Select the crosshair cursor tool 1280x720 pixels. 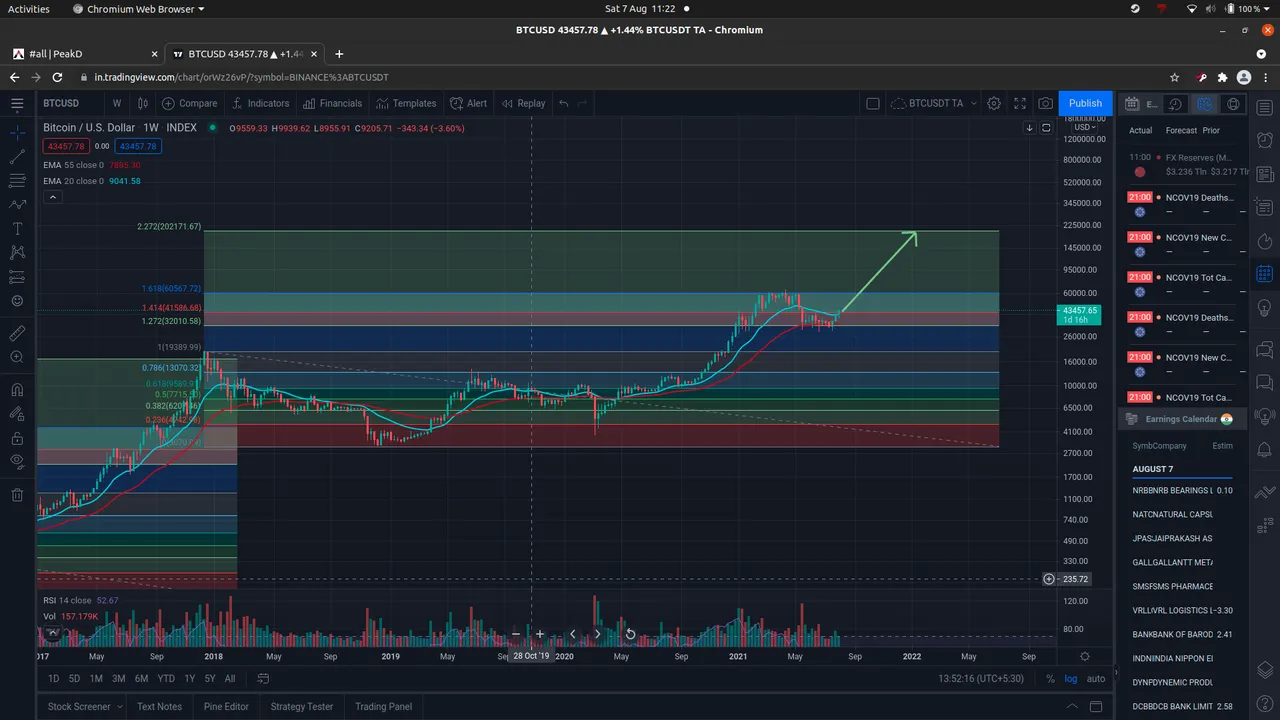[x=17, y=132]
